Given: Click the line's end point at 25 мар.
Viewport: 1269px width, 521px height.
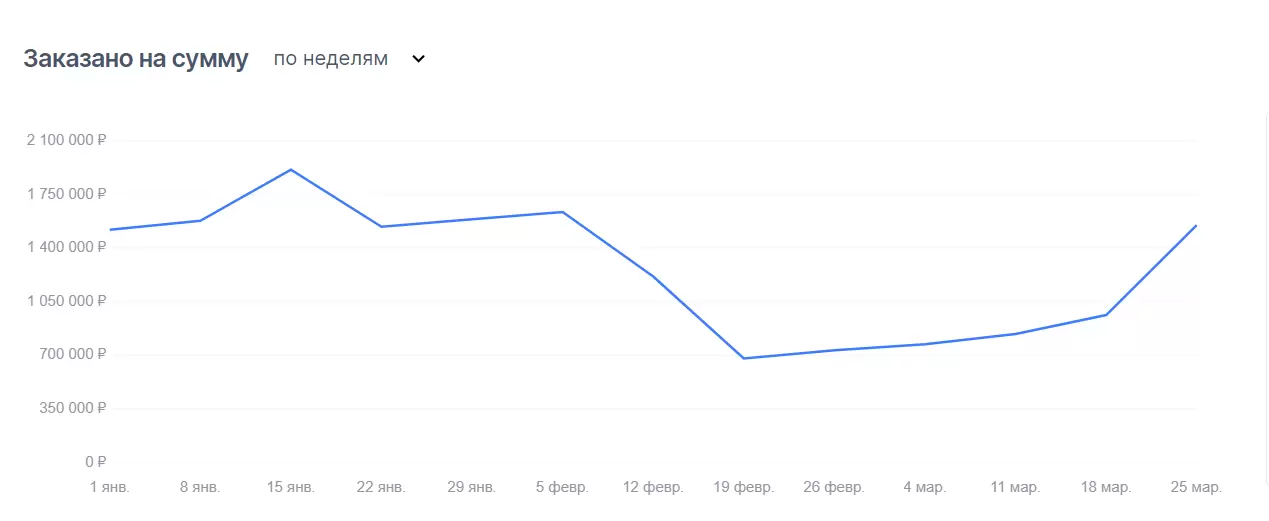Looking at the screenshot, I should tap(1196, 226).
